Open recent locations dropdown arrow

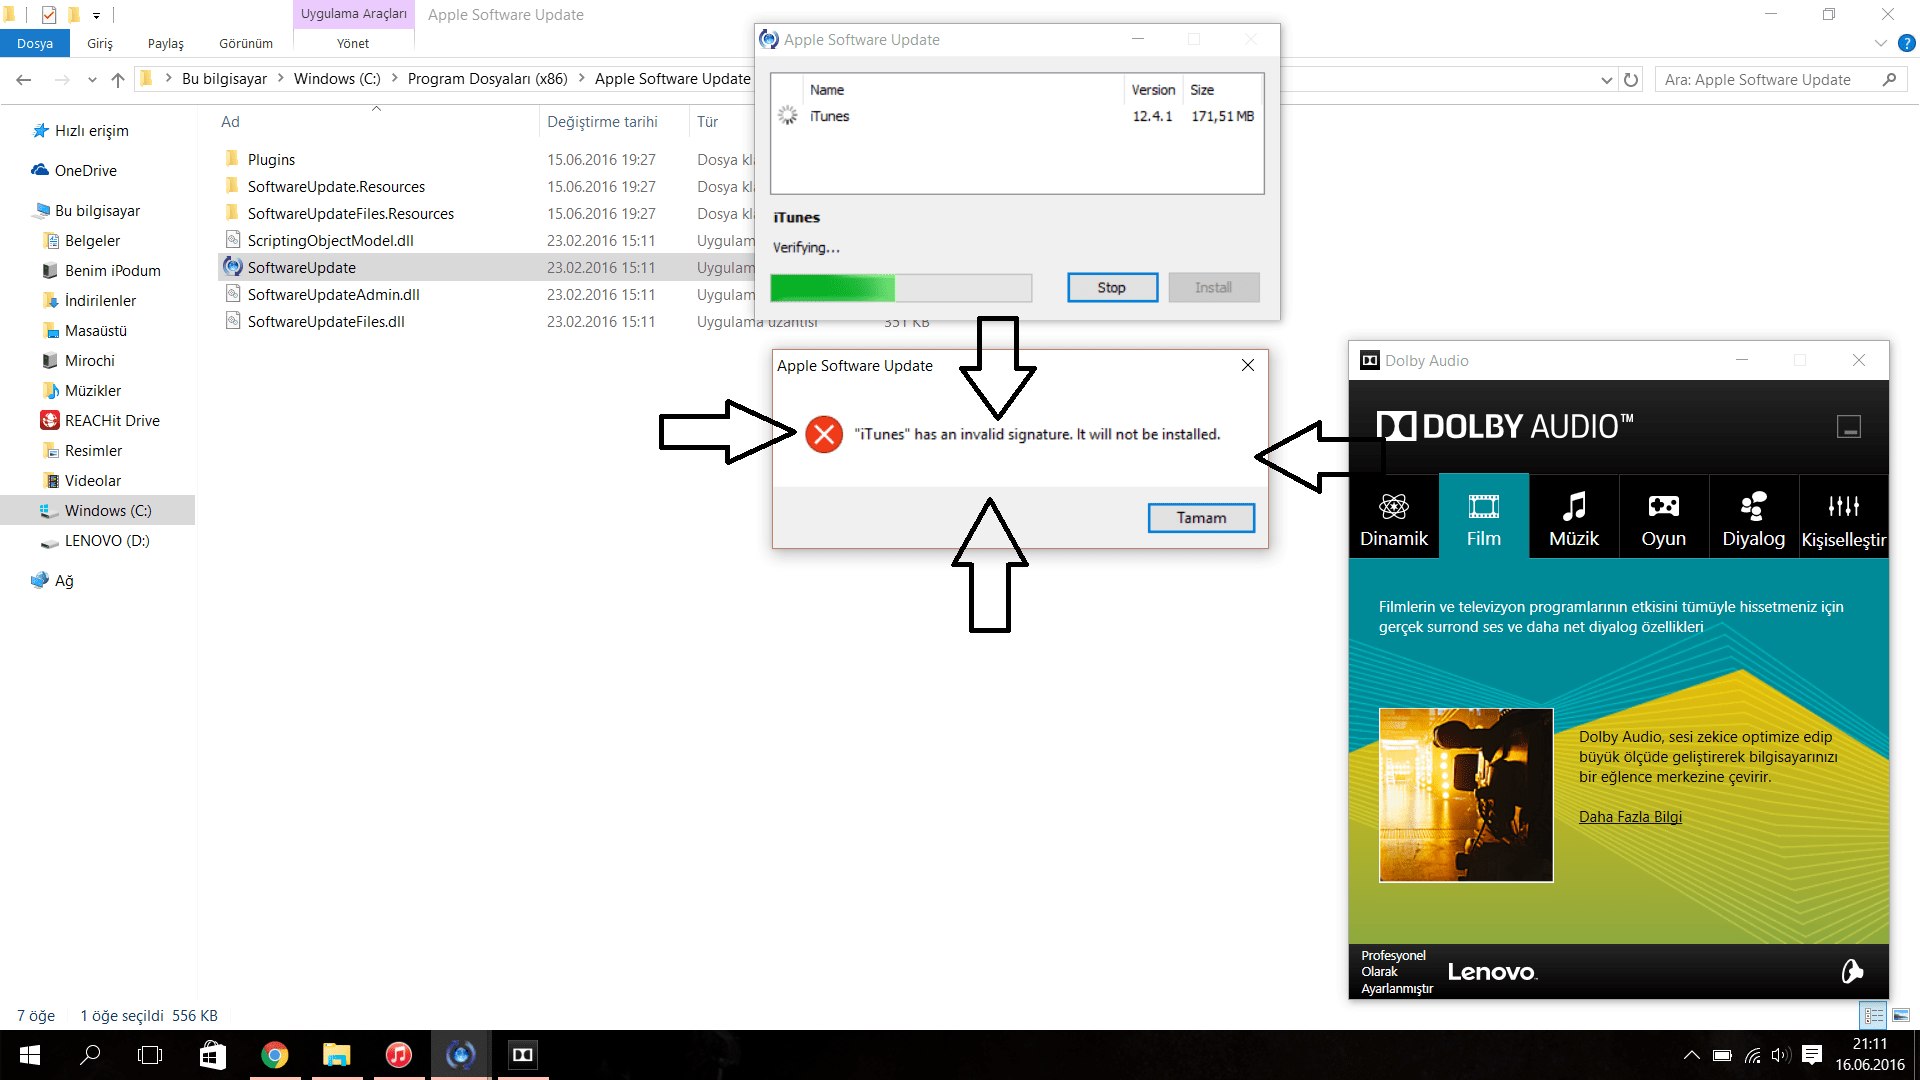coord(92,80)
